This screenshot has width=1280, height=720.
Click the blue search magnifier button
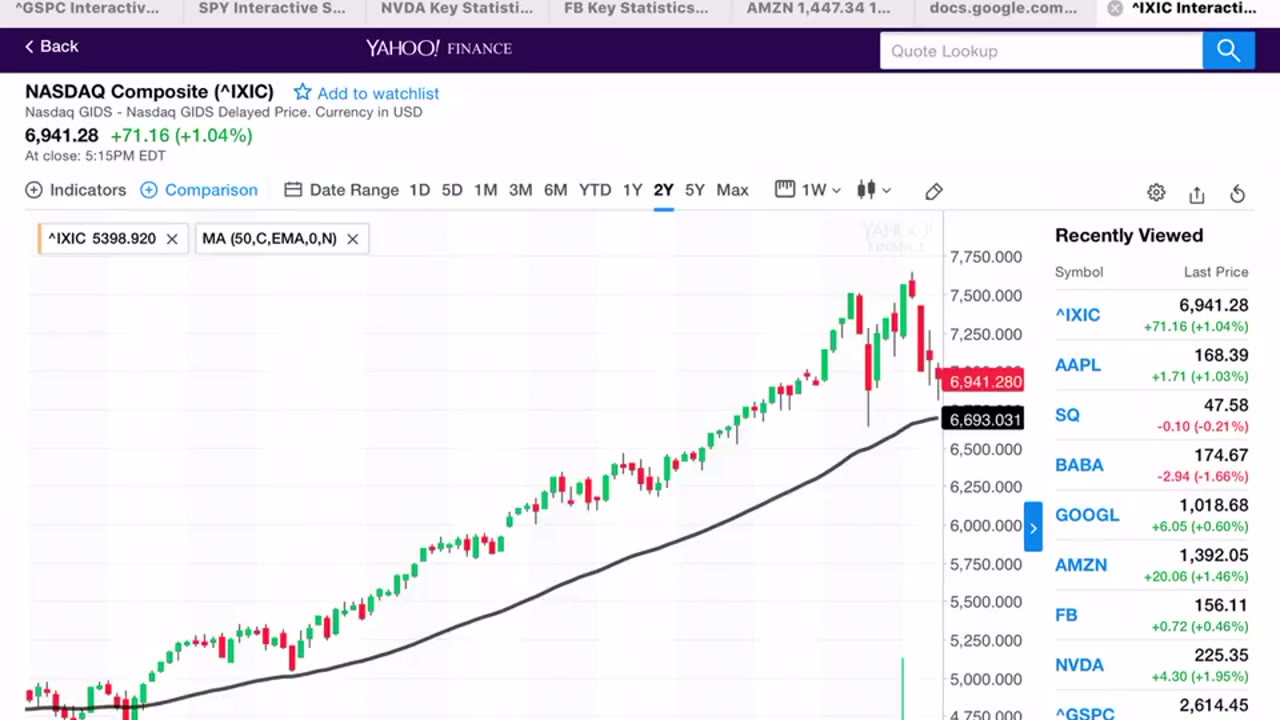tap(1228, 51)
